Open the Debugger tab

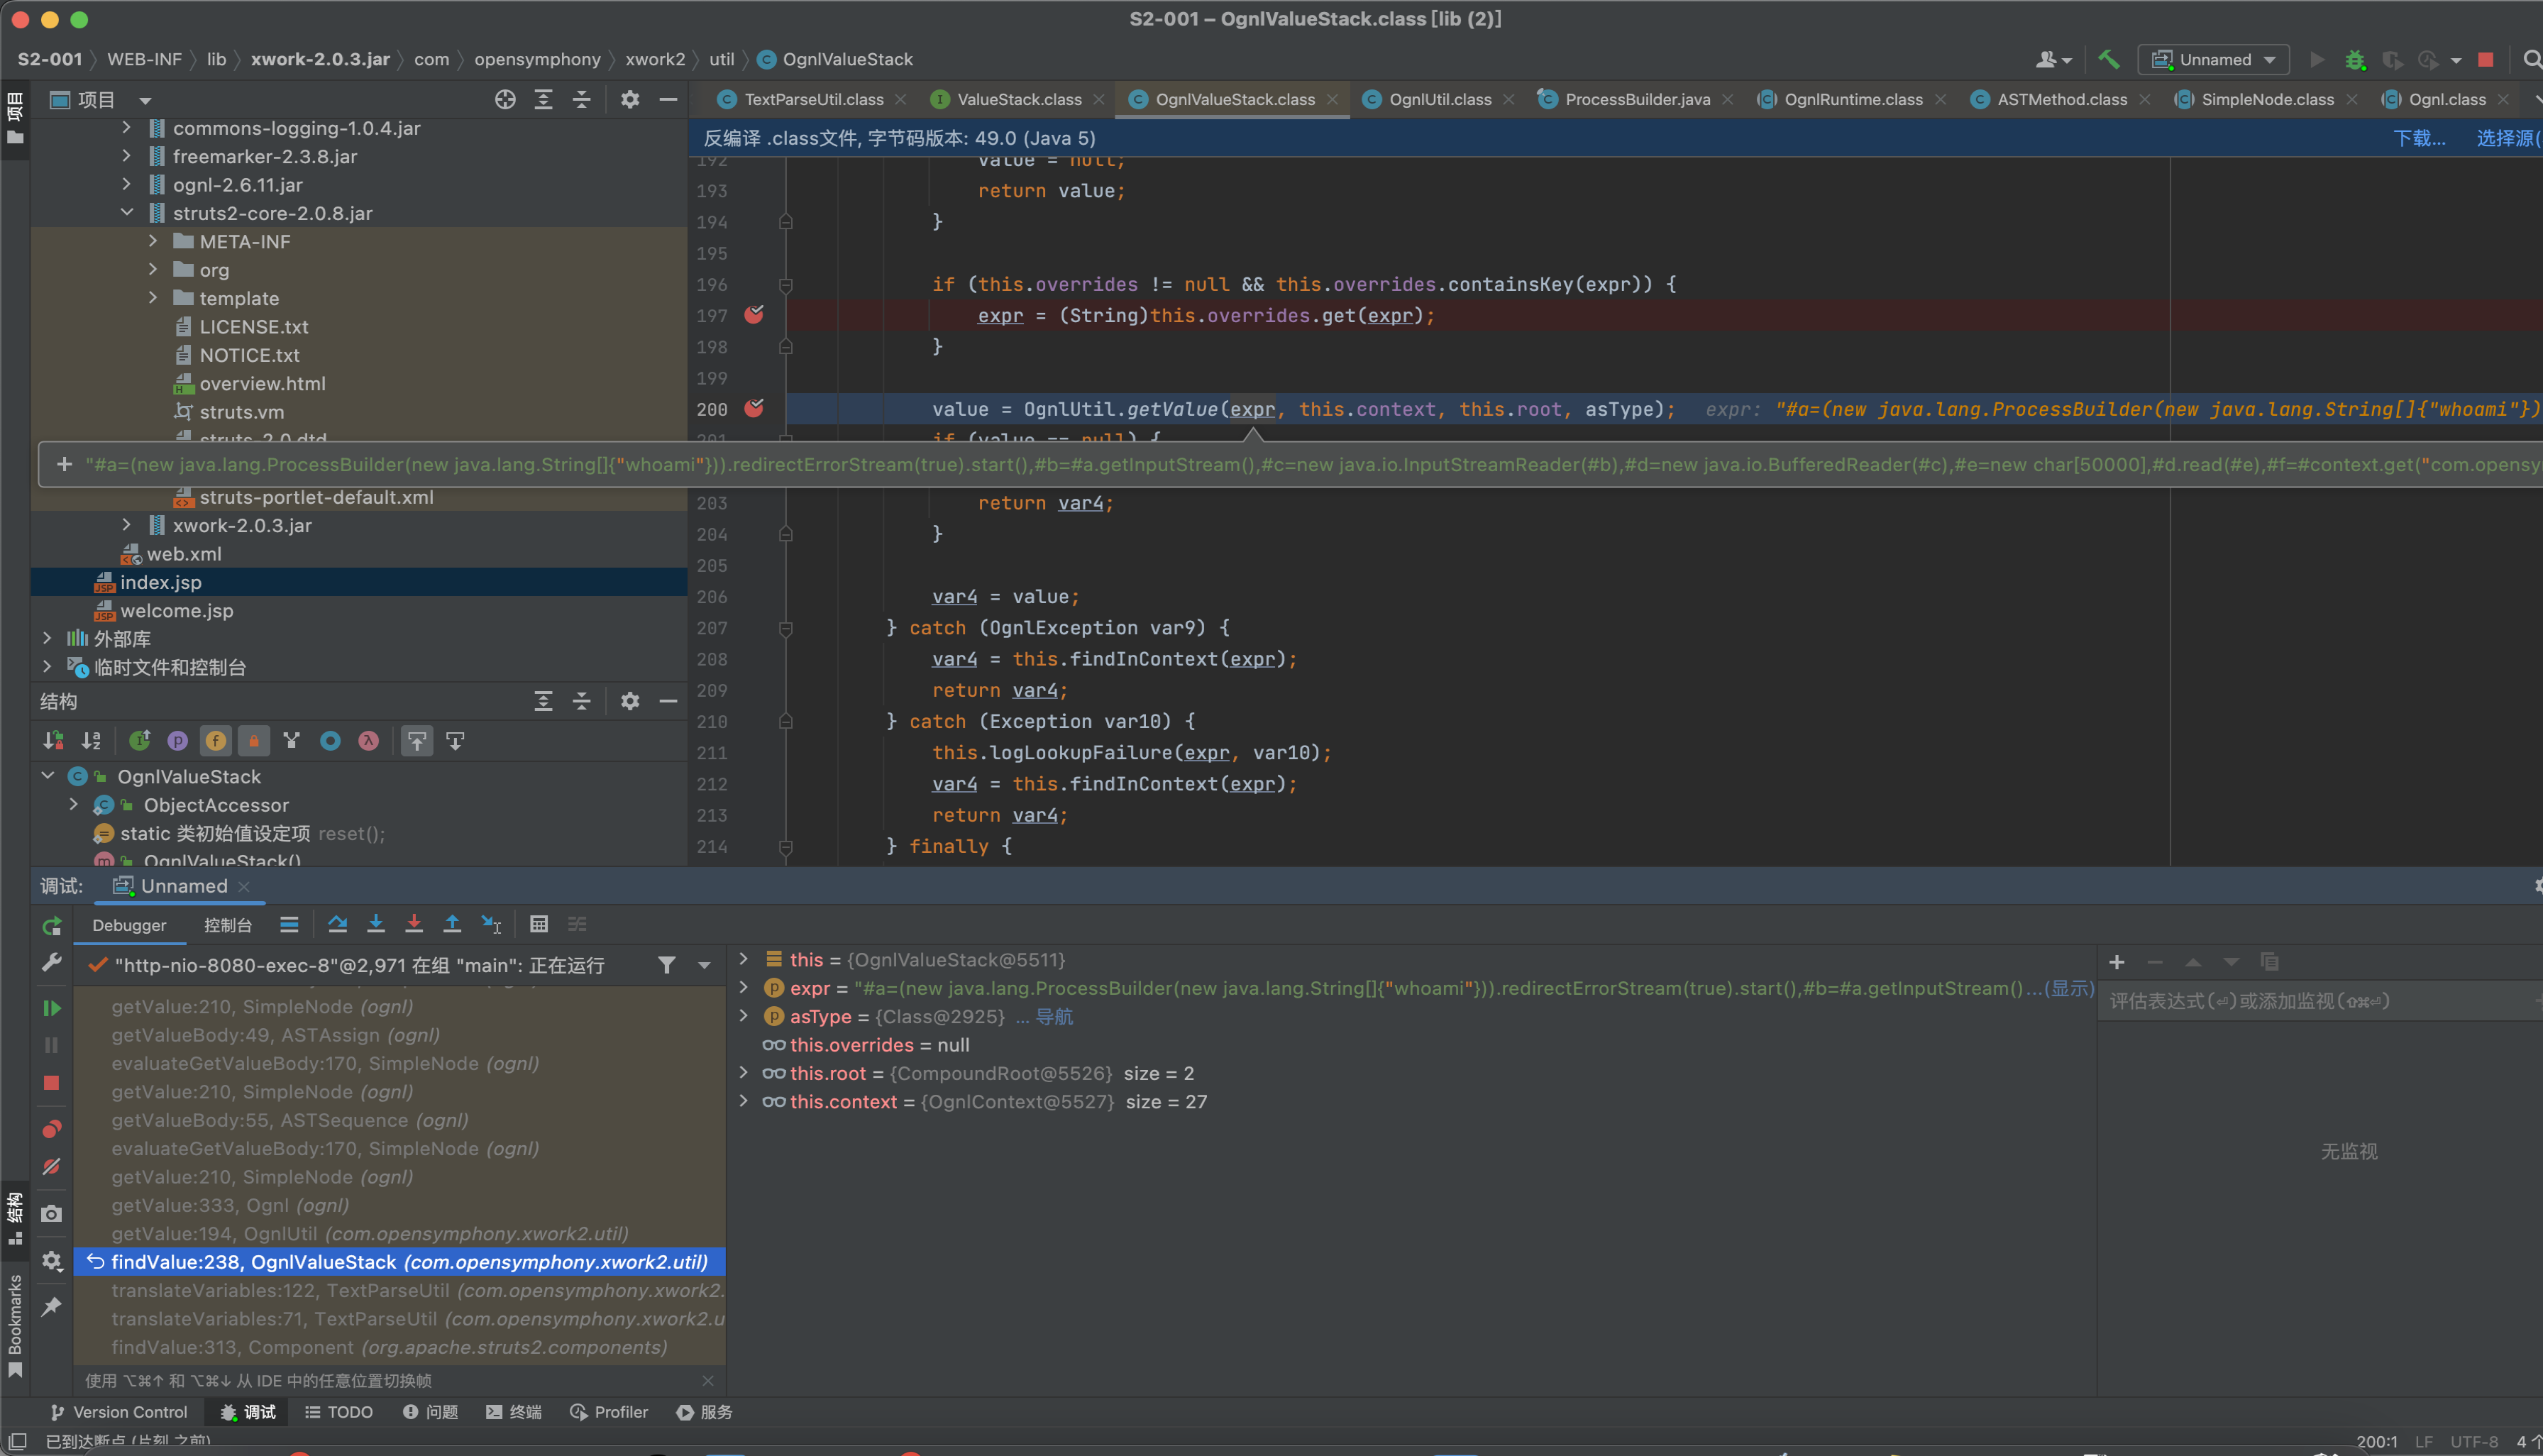[129, 925]
